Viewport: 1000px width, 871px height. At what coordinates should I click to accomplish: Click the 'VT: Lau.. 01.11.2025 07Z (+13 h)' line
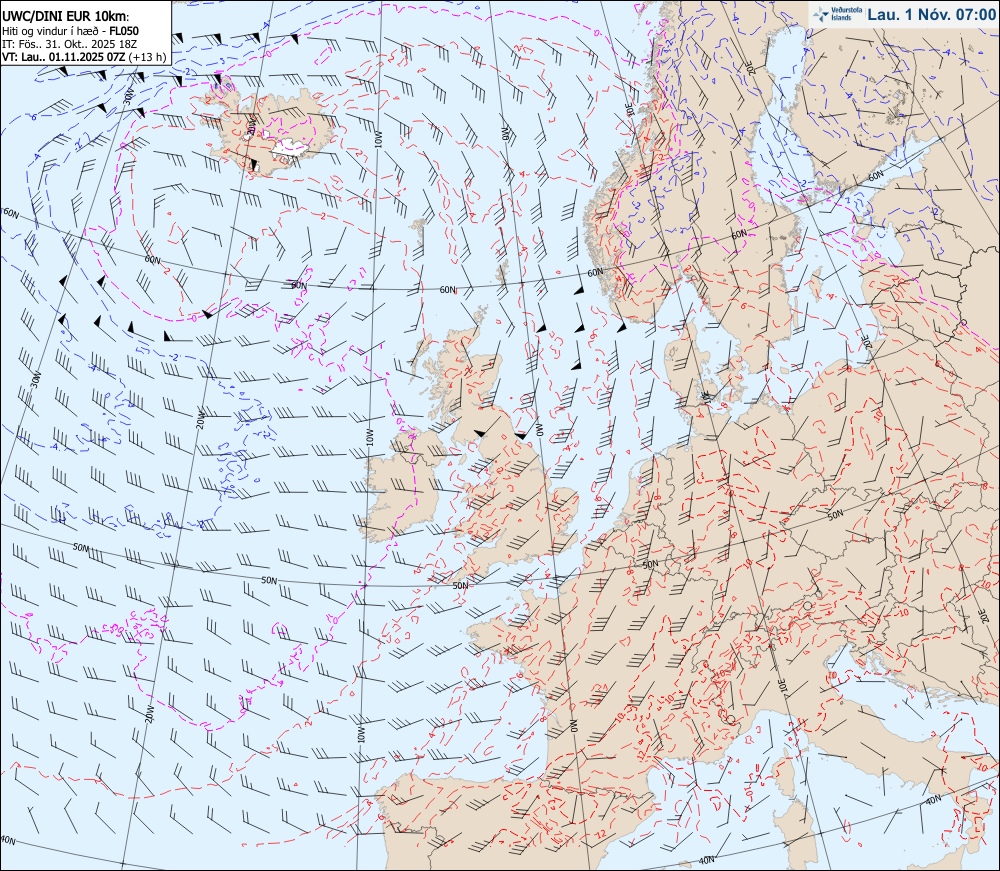click(x=84, y=57)
